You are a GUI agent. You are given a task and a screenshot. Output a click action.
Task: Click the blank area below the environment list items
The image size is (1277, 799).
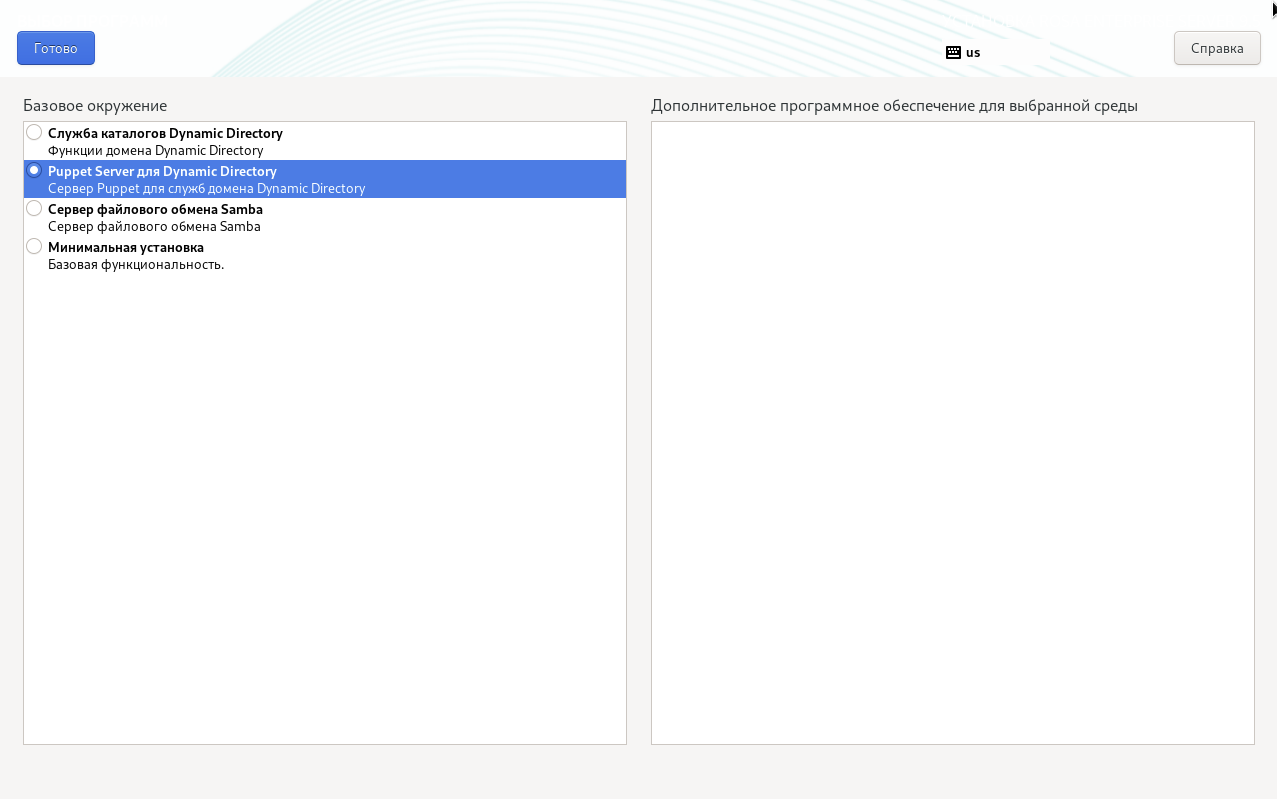point(324,500)
